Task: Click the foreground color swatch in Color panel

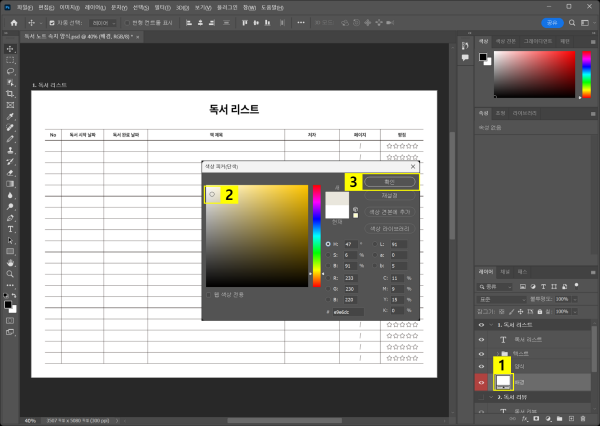Action: point(483,57)
